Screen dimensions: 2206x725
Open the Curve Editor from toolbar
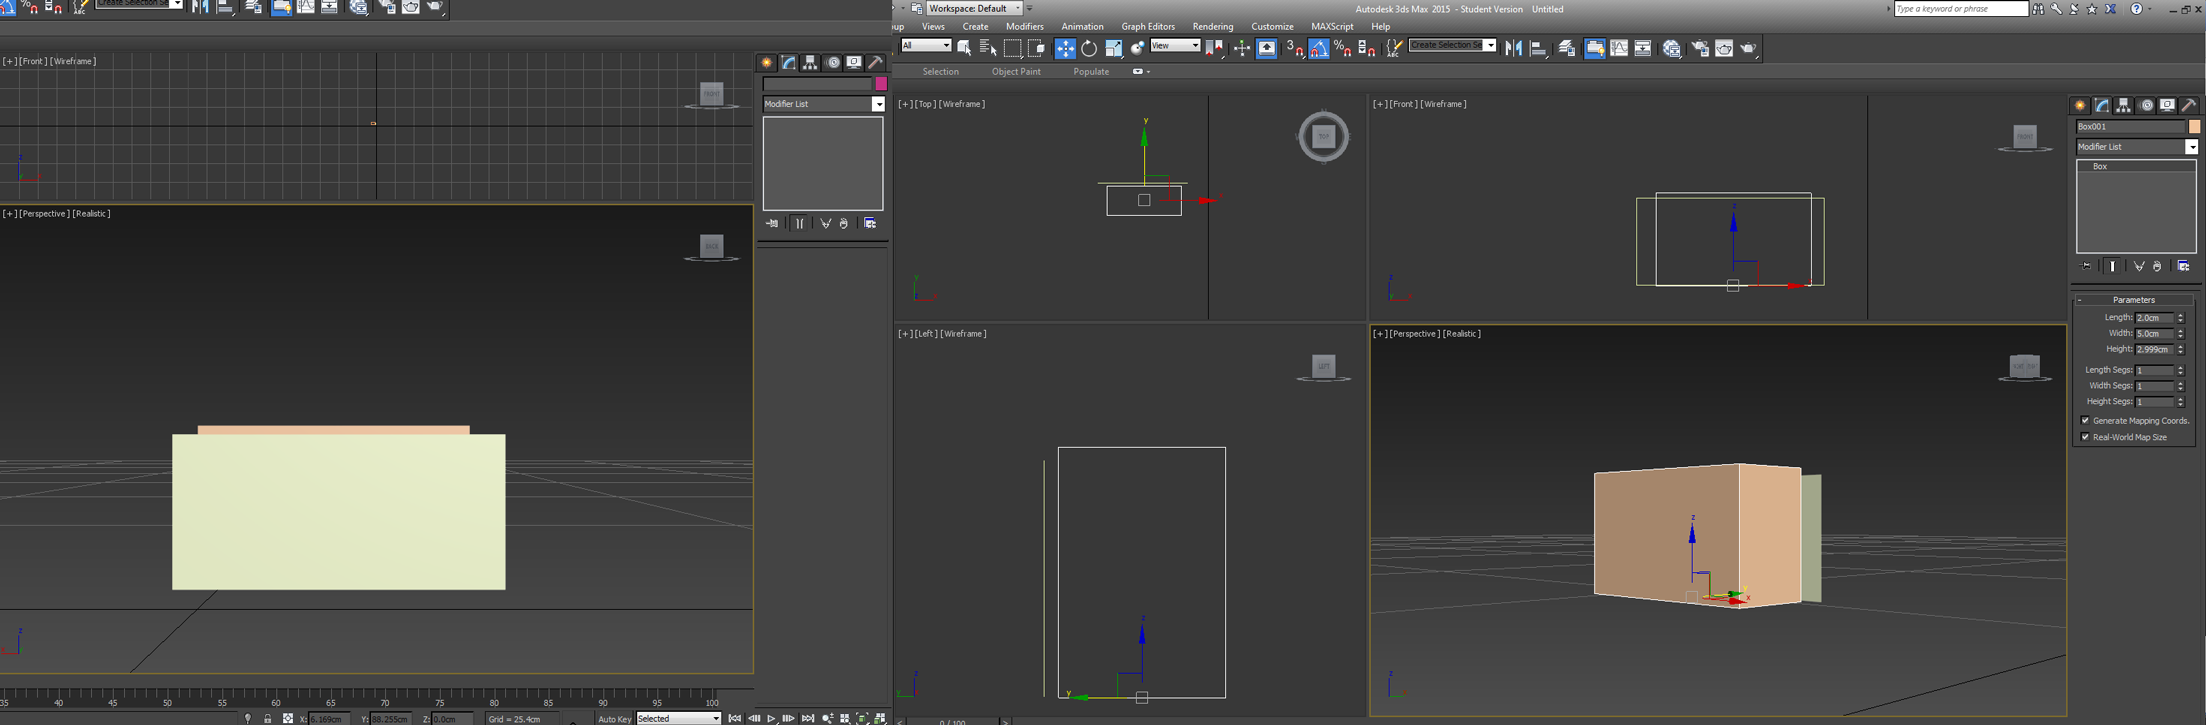click(x=1619, y=48)
